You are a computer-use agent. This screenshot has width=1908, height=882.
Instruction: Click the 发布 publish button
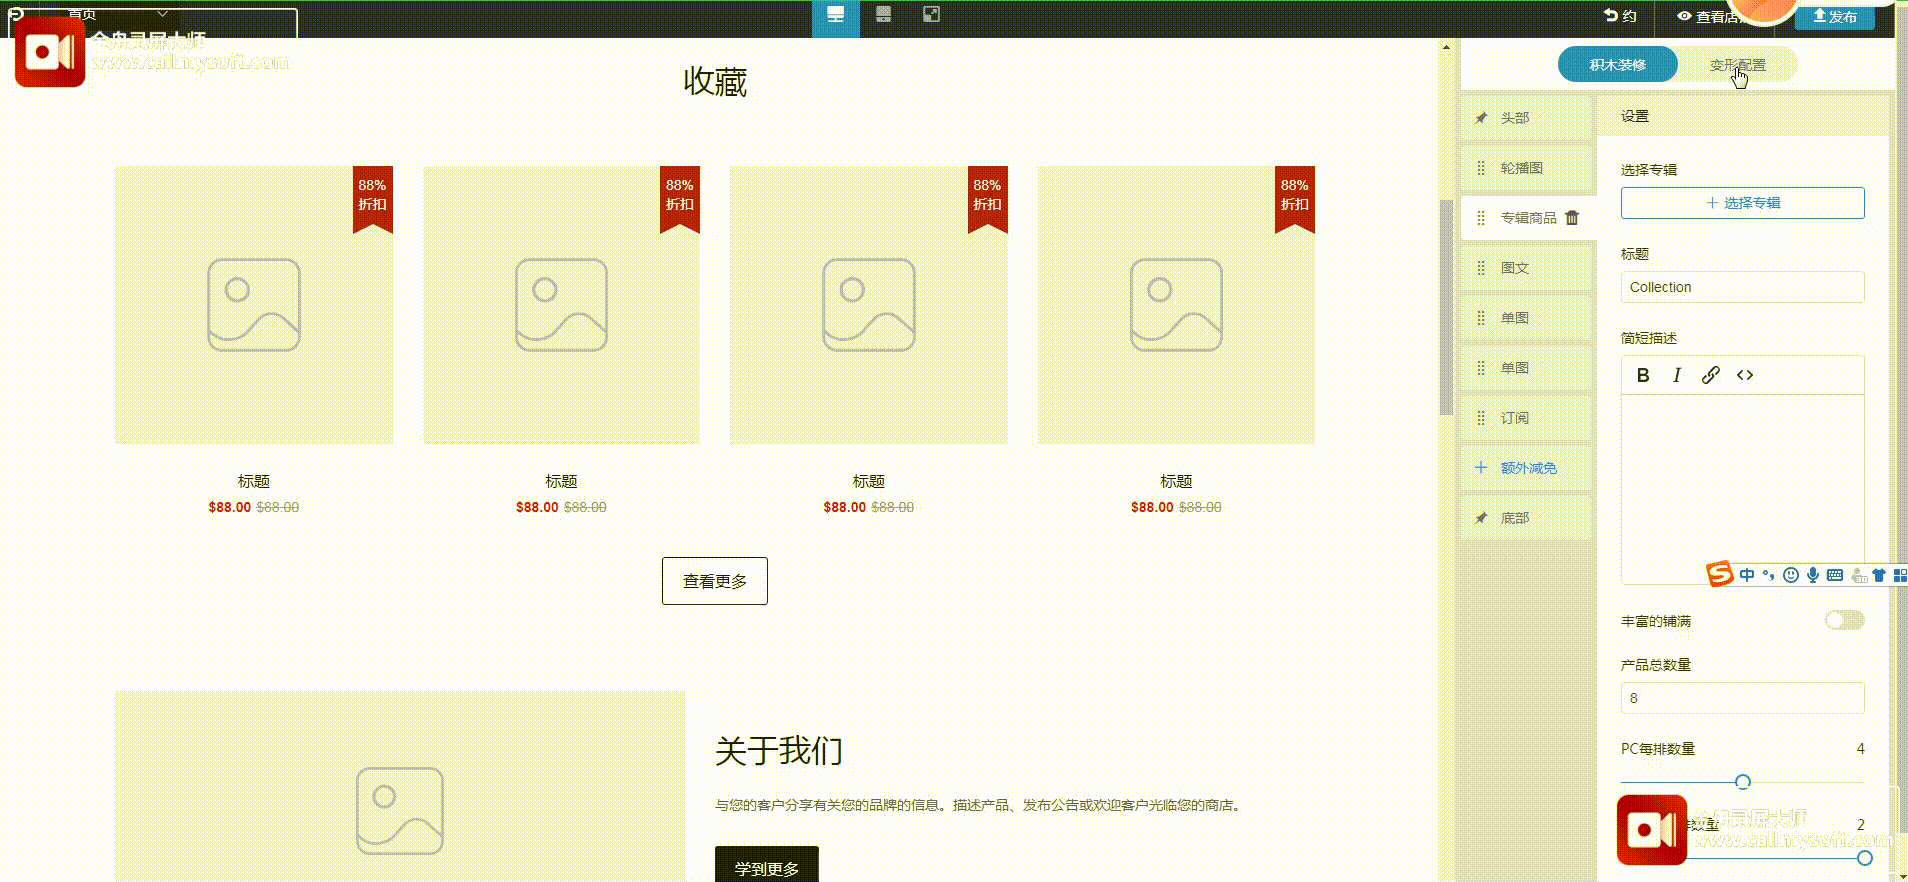click(x=1834, y=16)
